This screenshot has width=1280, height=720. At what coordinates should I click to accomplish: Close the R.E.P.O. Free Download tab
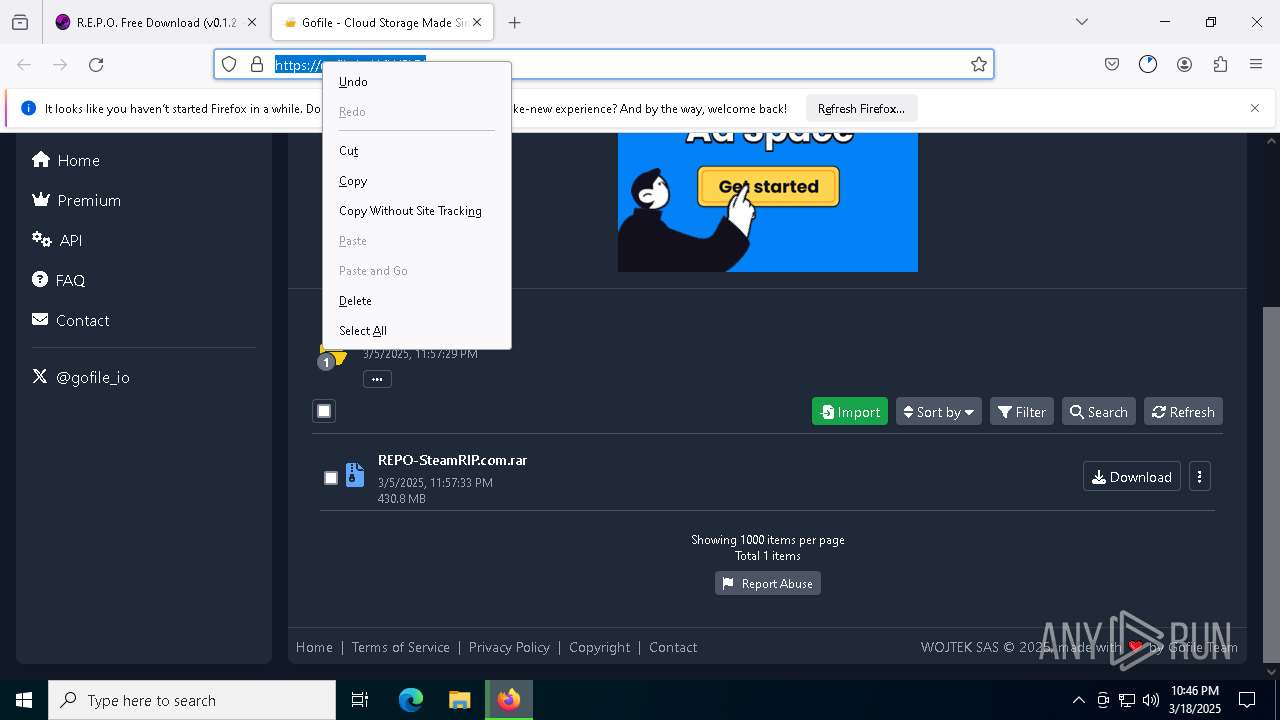pyautogui.click(x=251, y=22)
